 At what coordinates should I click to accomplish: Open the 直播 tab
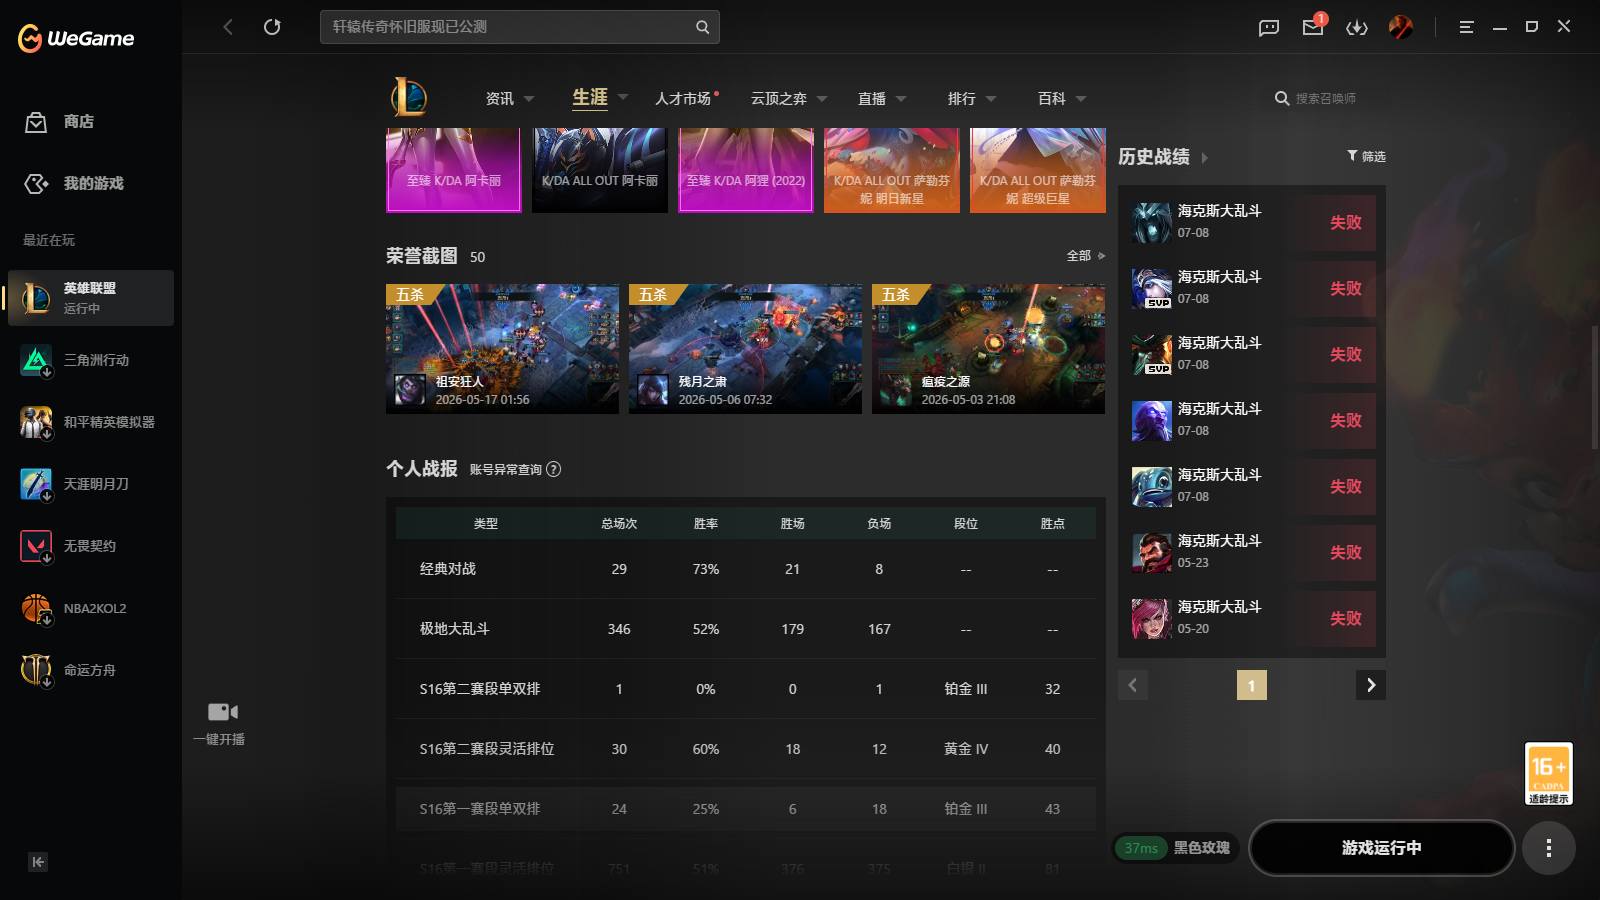872,98
